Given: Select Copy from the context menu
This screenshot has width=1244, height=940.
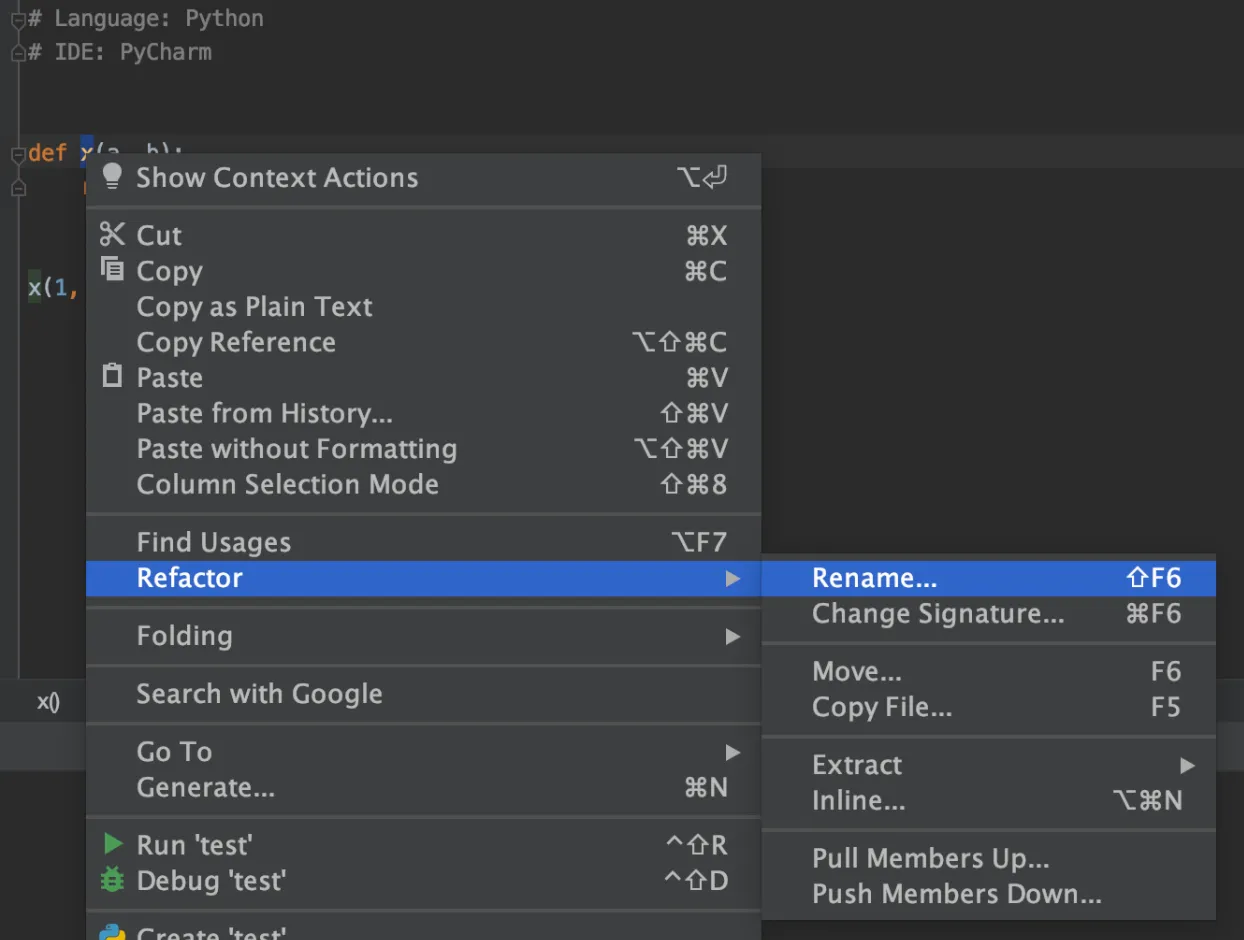Looking at the screenshot, I should (424, 271).
